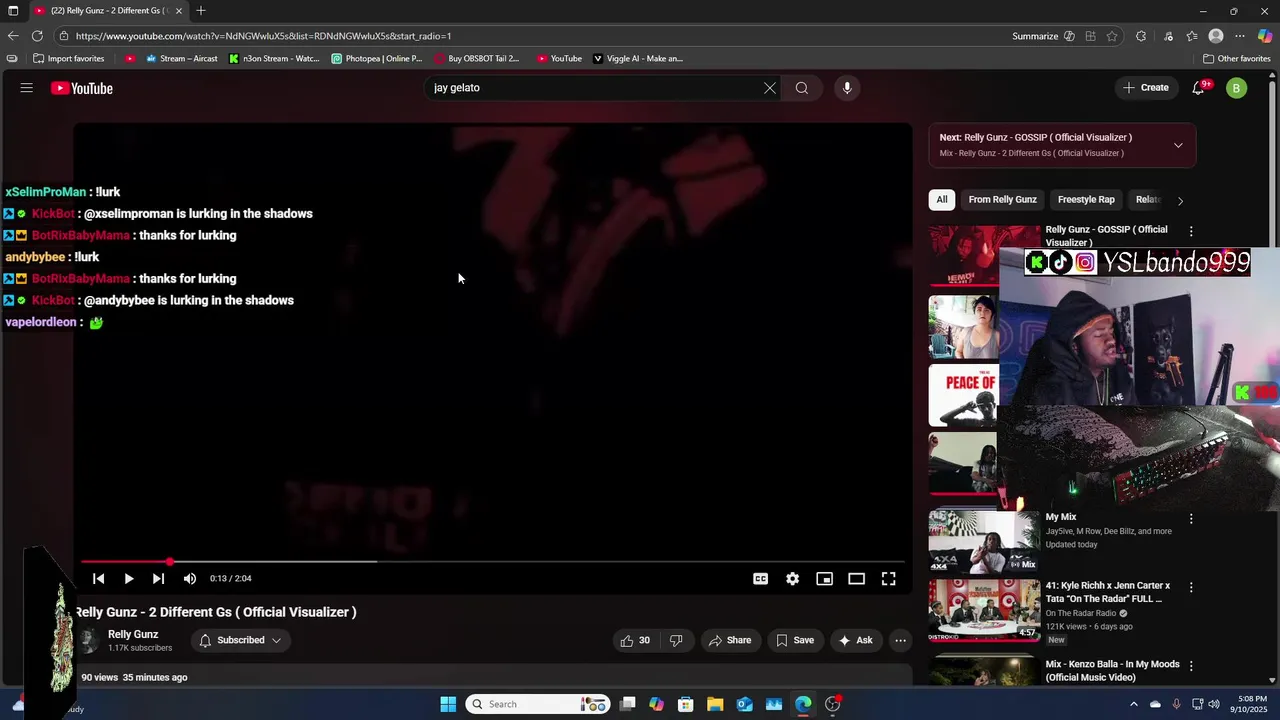This screenshot has height=720, width=1280.
Task: Close the Relly Gunz tab
Action: click(x=179, y=10)
